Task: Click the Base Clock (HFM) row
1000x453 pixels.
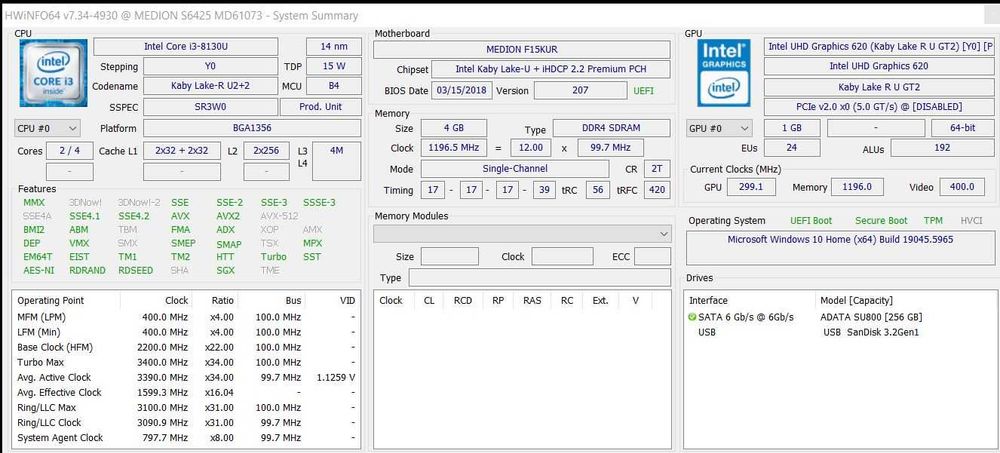Action: click(x=186, y=348)
